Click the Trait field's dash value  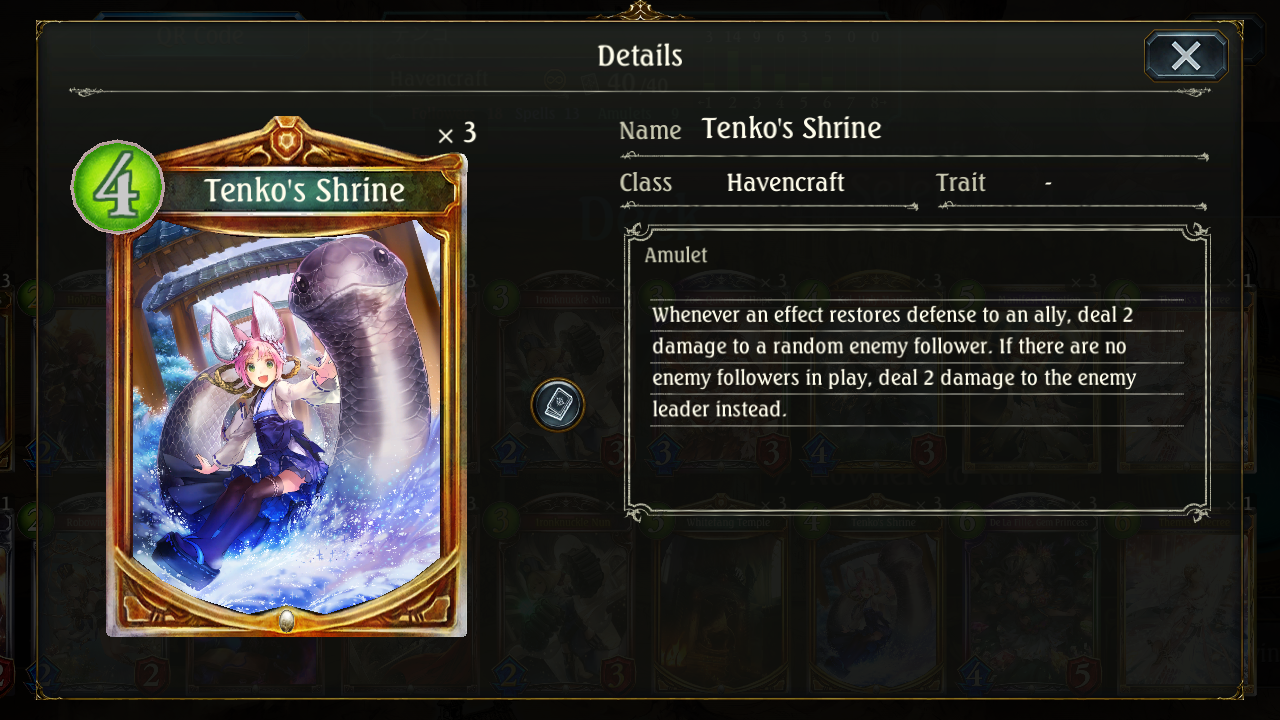[1047, 183]
